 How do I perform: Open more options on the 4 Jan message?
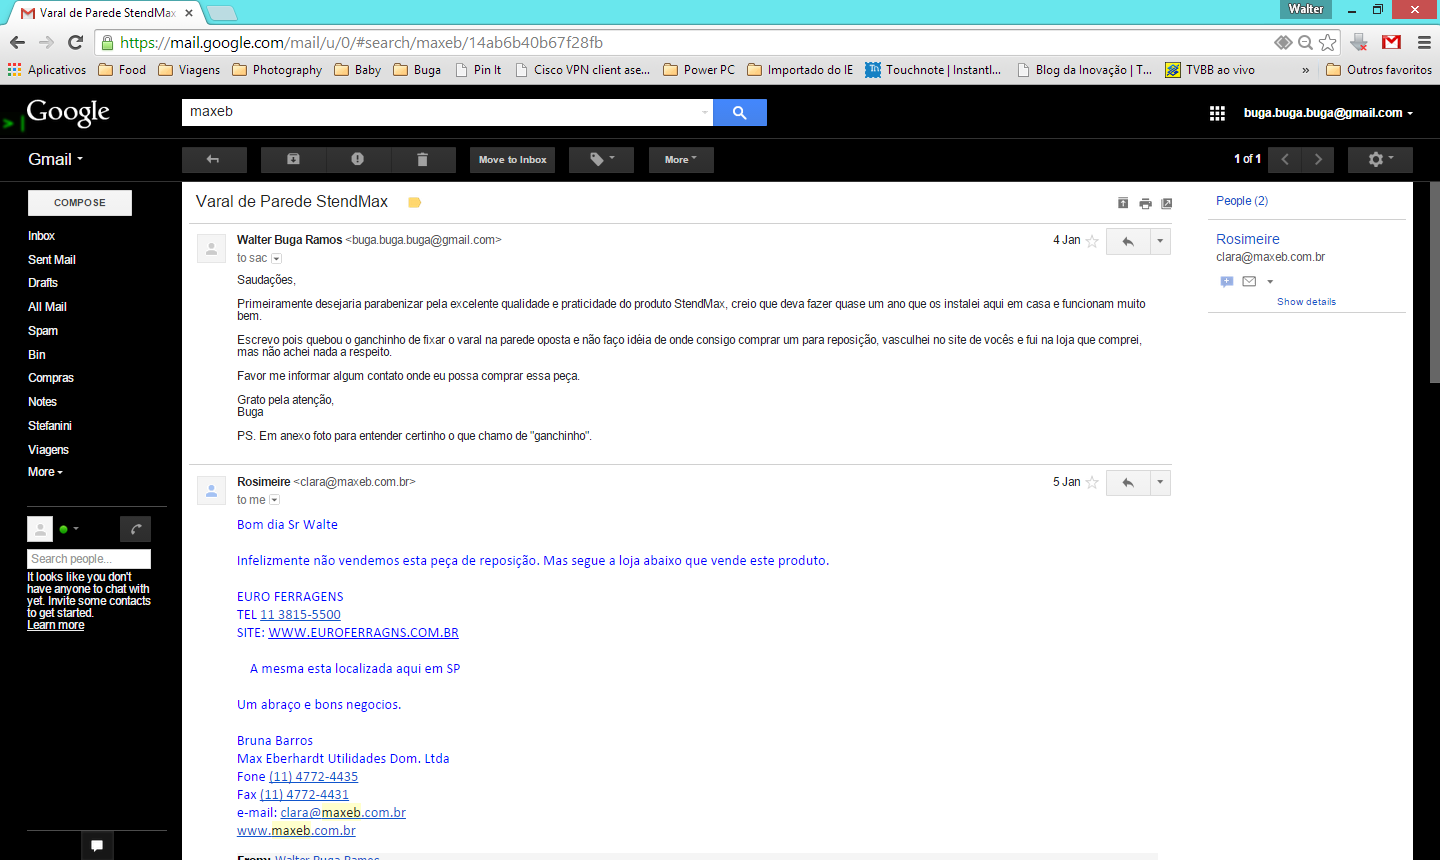[1160, 241]
